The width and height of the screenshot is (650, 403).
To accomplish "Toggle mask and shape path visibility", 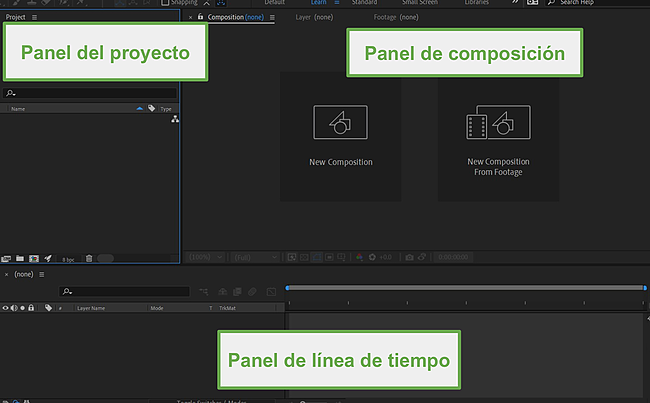I will pyautogui.click(x=317, y=257).
